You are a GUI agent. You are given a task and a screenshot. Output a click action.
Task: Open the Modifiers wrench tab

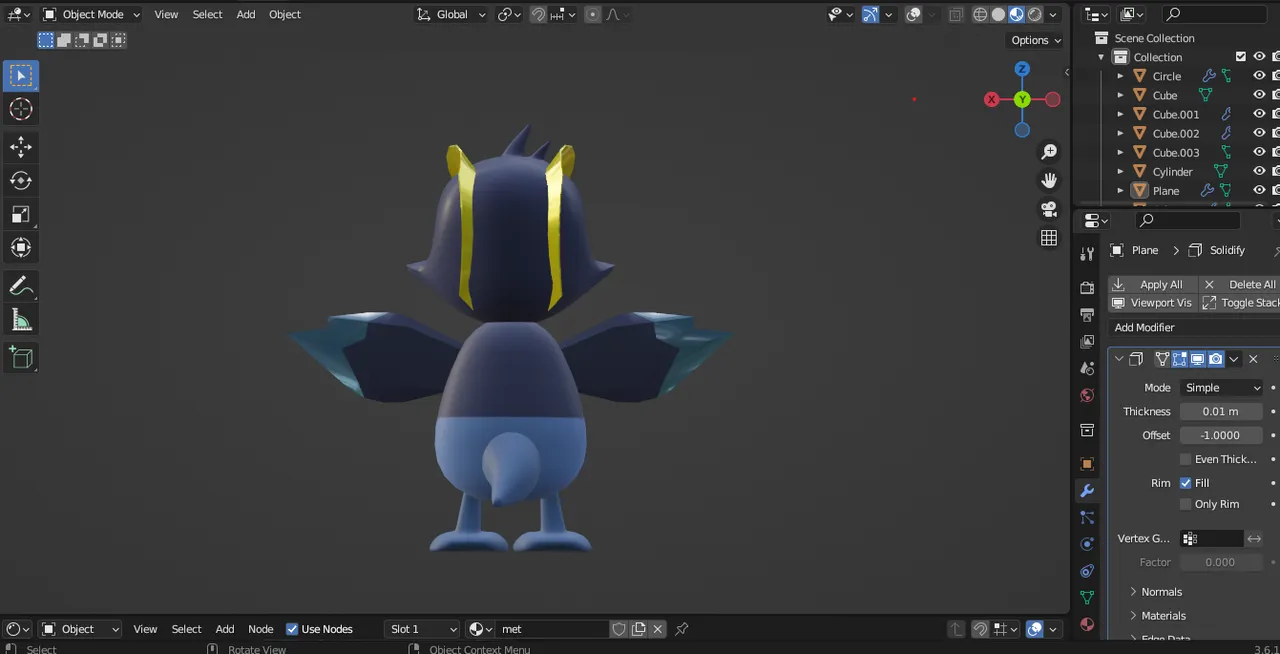pos(1087,491)
